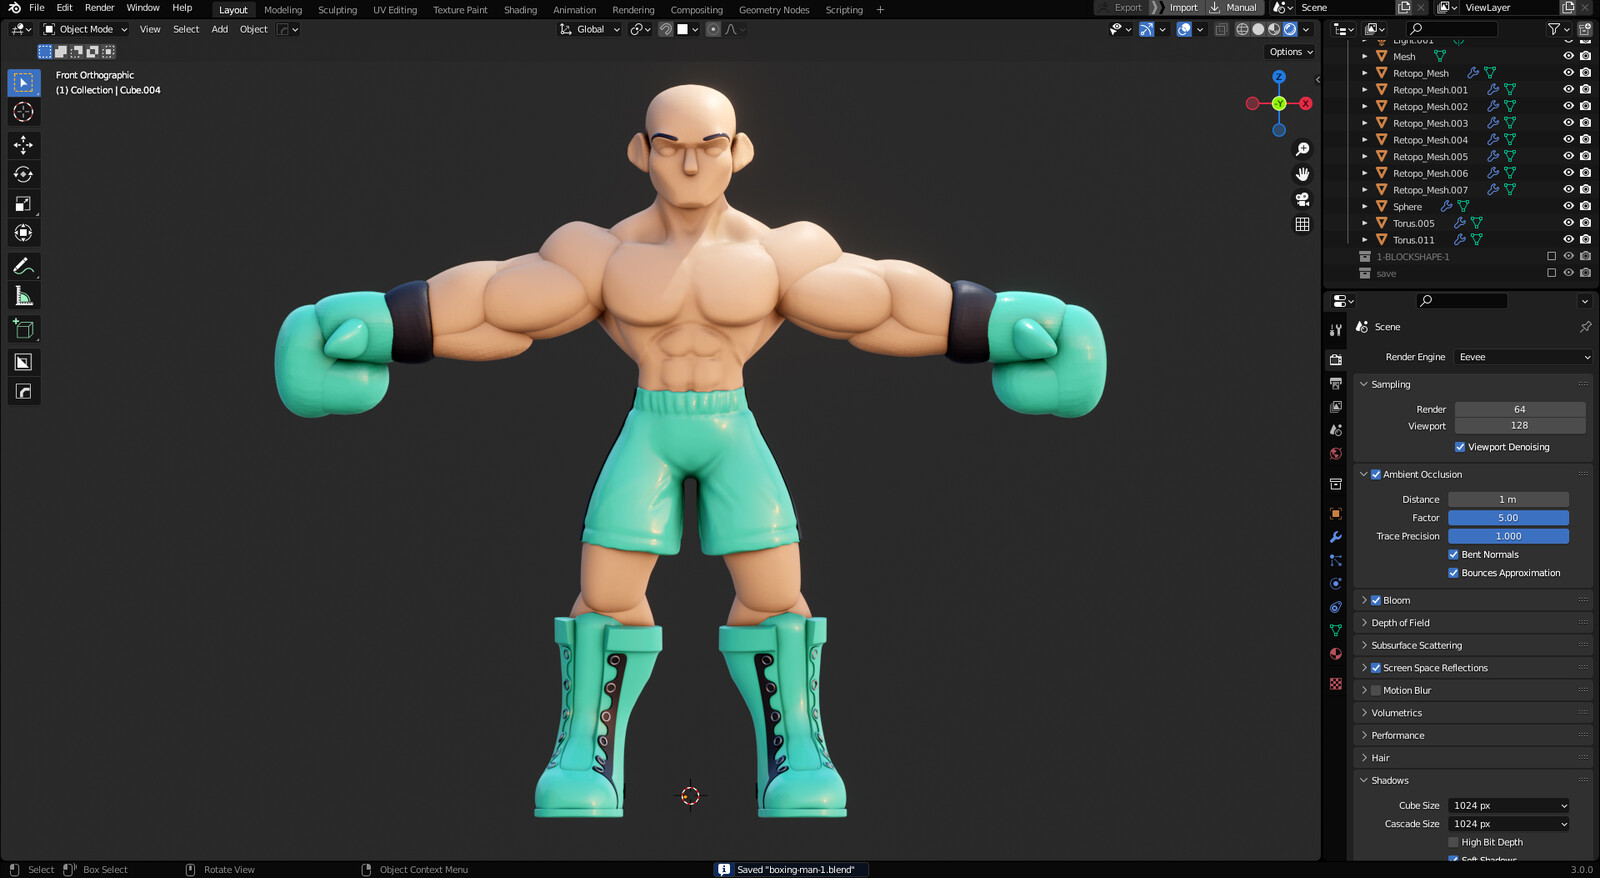Enable the Motion Blur checkbox
The image size is (1600, 878).
tap(1376, 691)
